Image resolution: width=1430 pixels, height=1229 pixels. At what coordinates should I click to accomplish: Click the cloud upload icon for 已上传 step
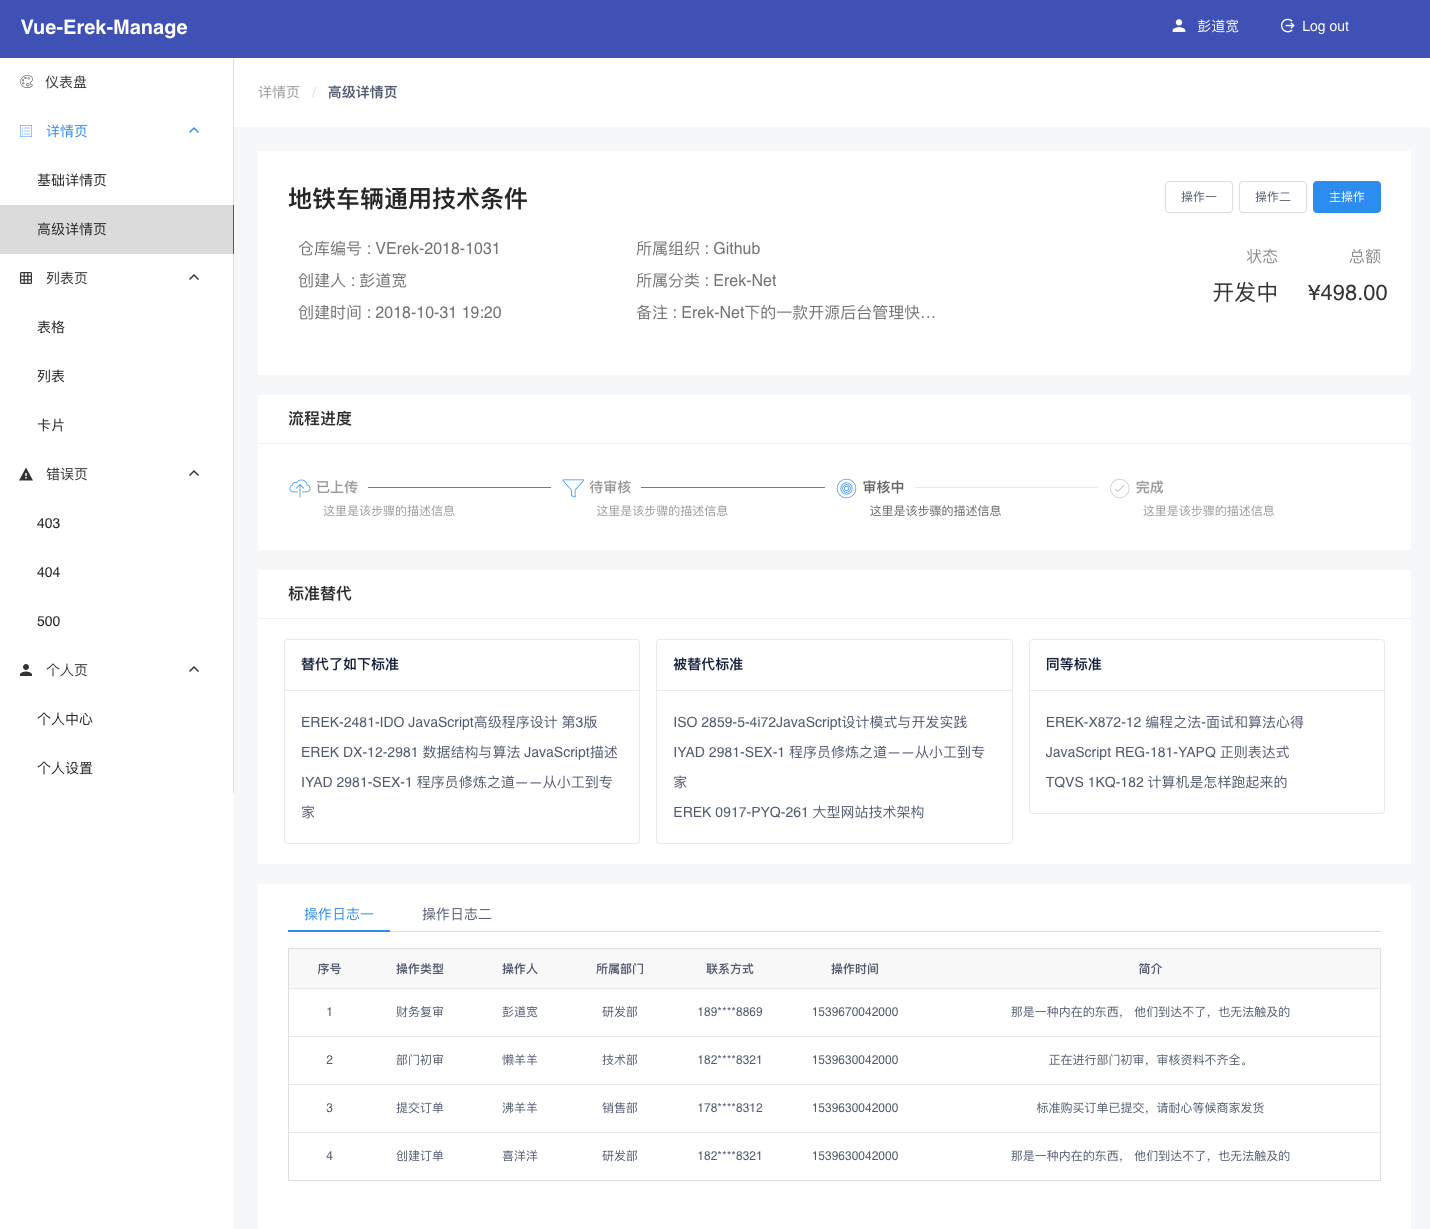point(299,488)
